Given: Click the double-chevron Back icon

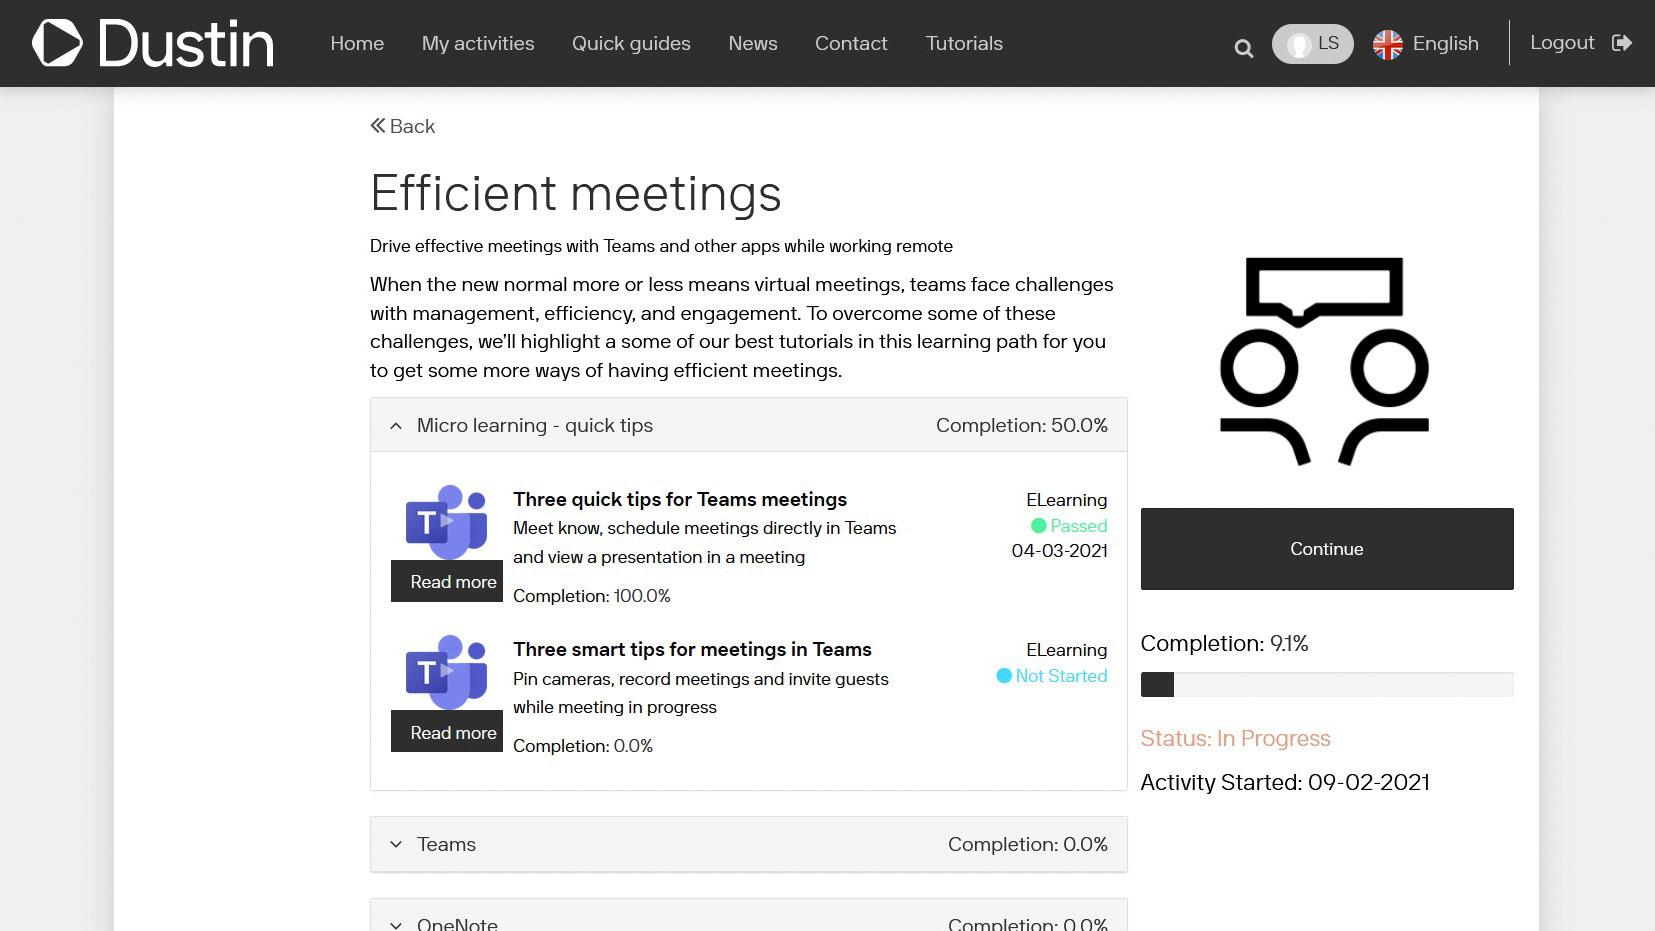Looking at the screenshot, I should coord(378,126).
